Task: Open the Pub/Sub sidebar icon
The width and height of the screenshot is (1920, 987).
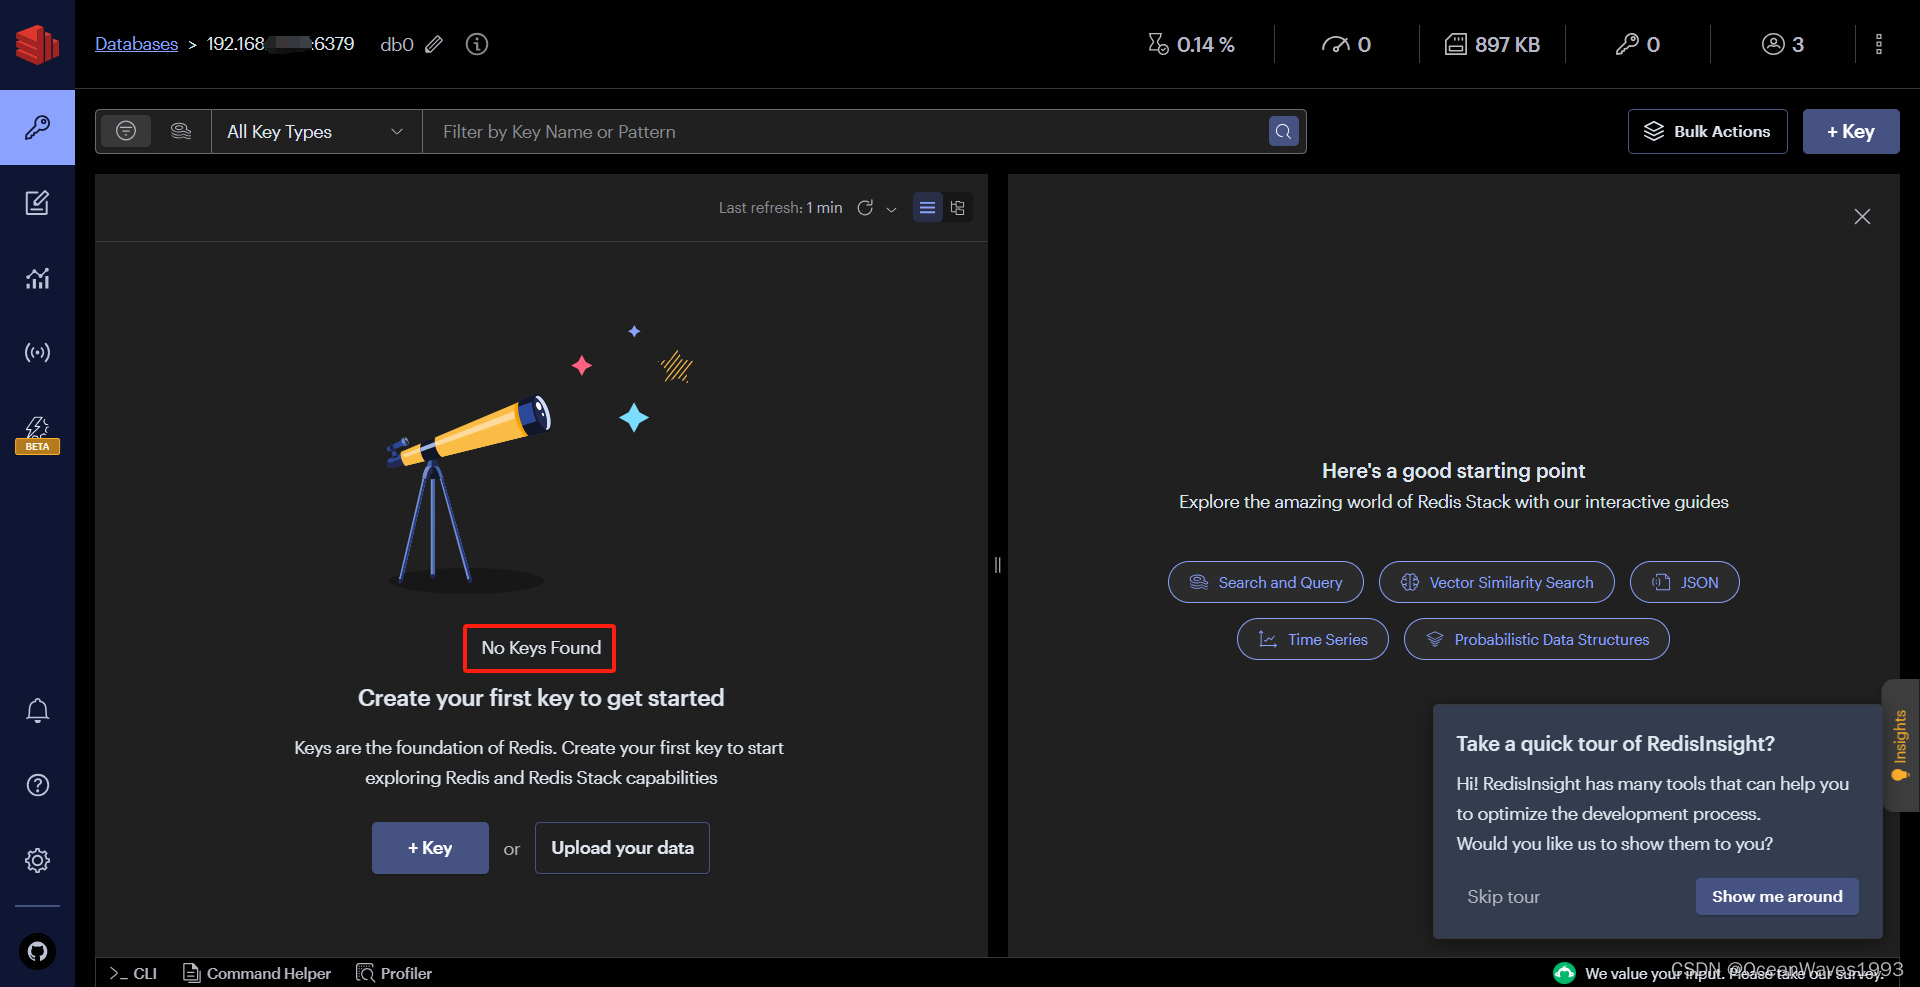Action: point(37,352)
